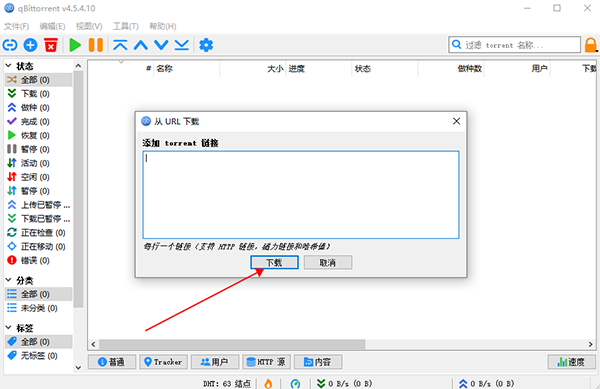Screen dimensions: 600x389
Task: Click the add torrent link toolbar icon
Action: (x=10, y=45)
